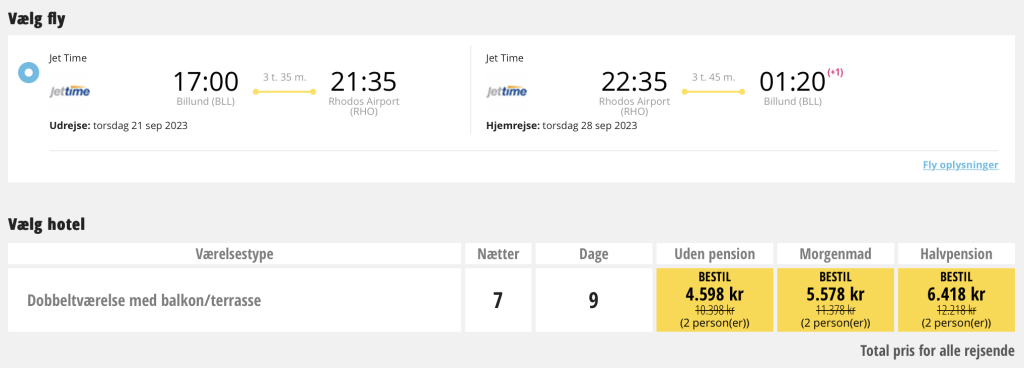Book Halvpension option for 6.418 kr

coord(955,299)
